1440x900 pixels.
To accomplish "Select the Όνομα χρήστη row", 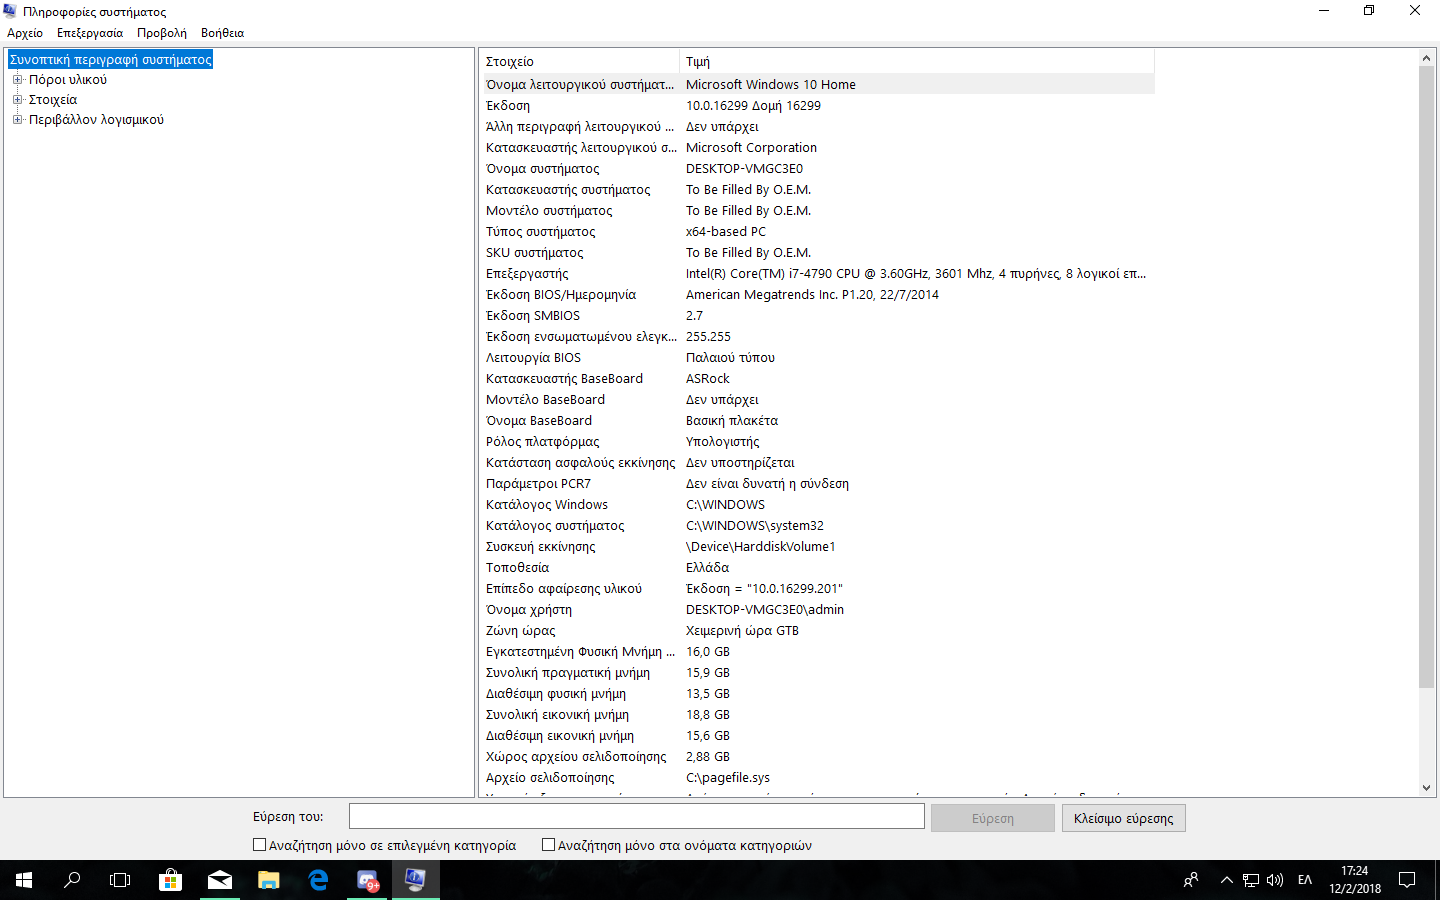I will pos(817,610).
